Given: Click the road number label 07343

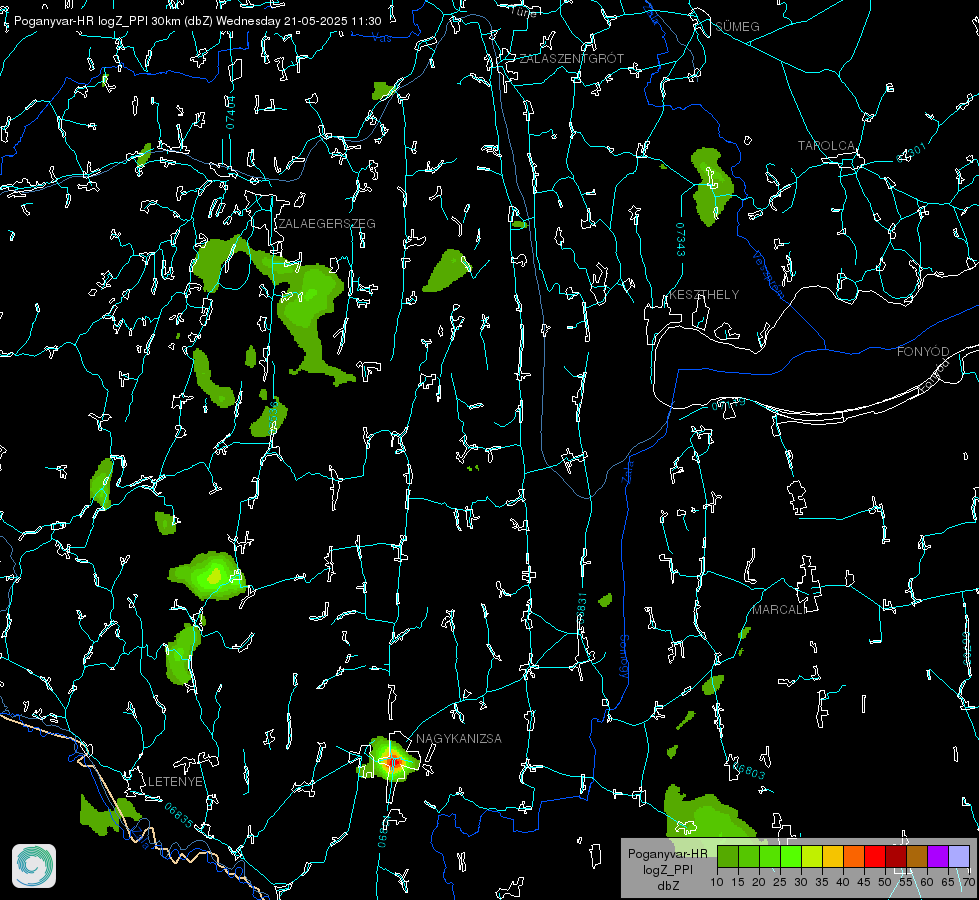Looking at the screenshot, I should pos(680,239).
